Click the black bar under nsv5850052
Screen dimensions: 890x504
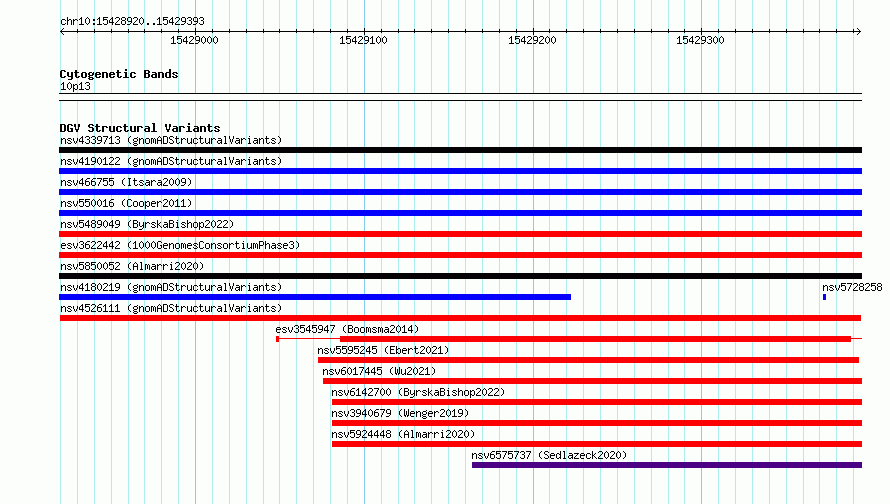[x=460, y=276]
